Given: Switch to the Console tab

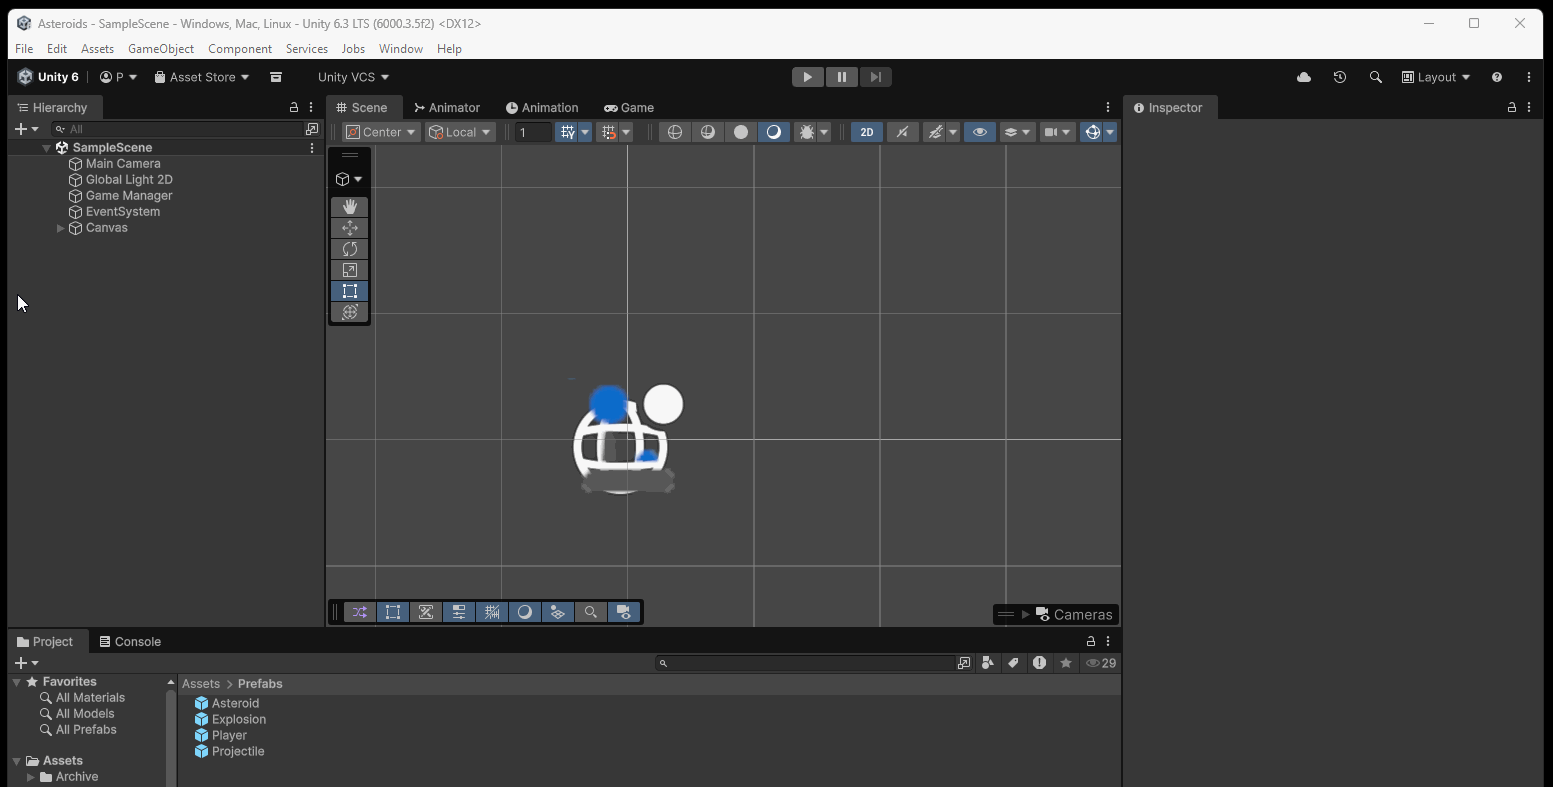Looking at the screenshot, I should click(129, 641).
